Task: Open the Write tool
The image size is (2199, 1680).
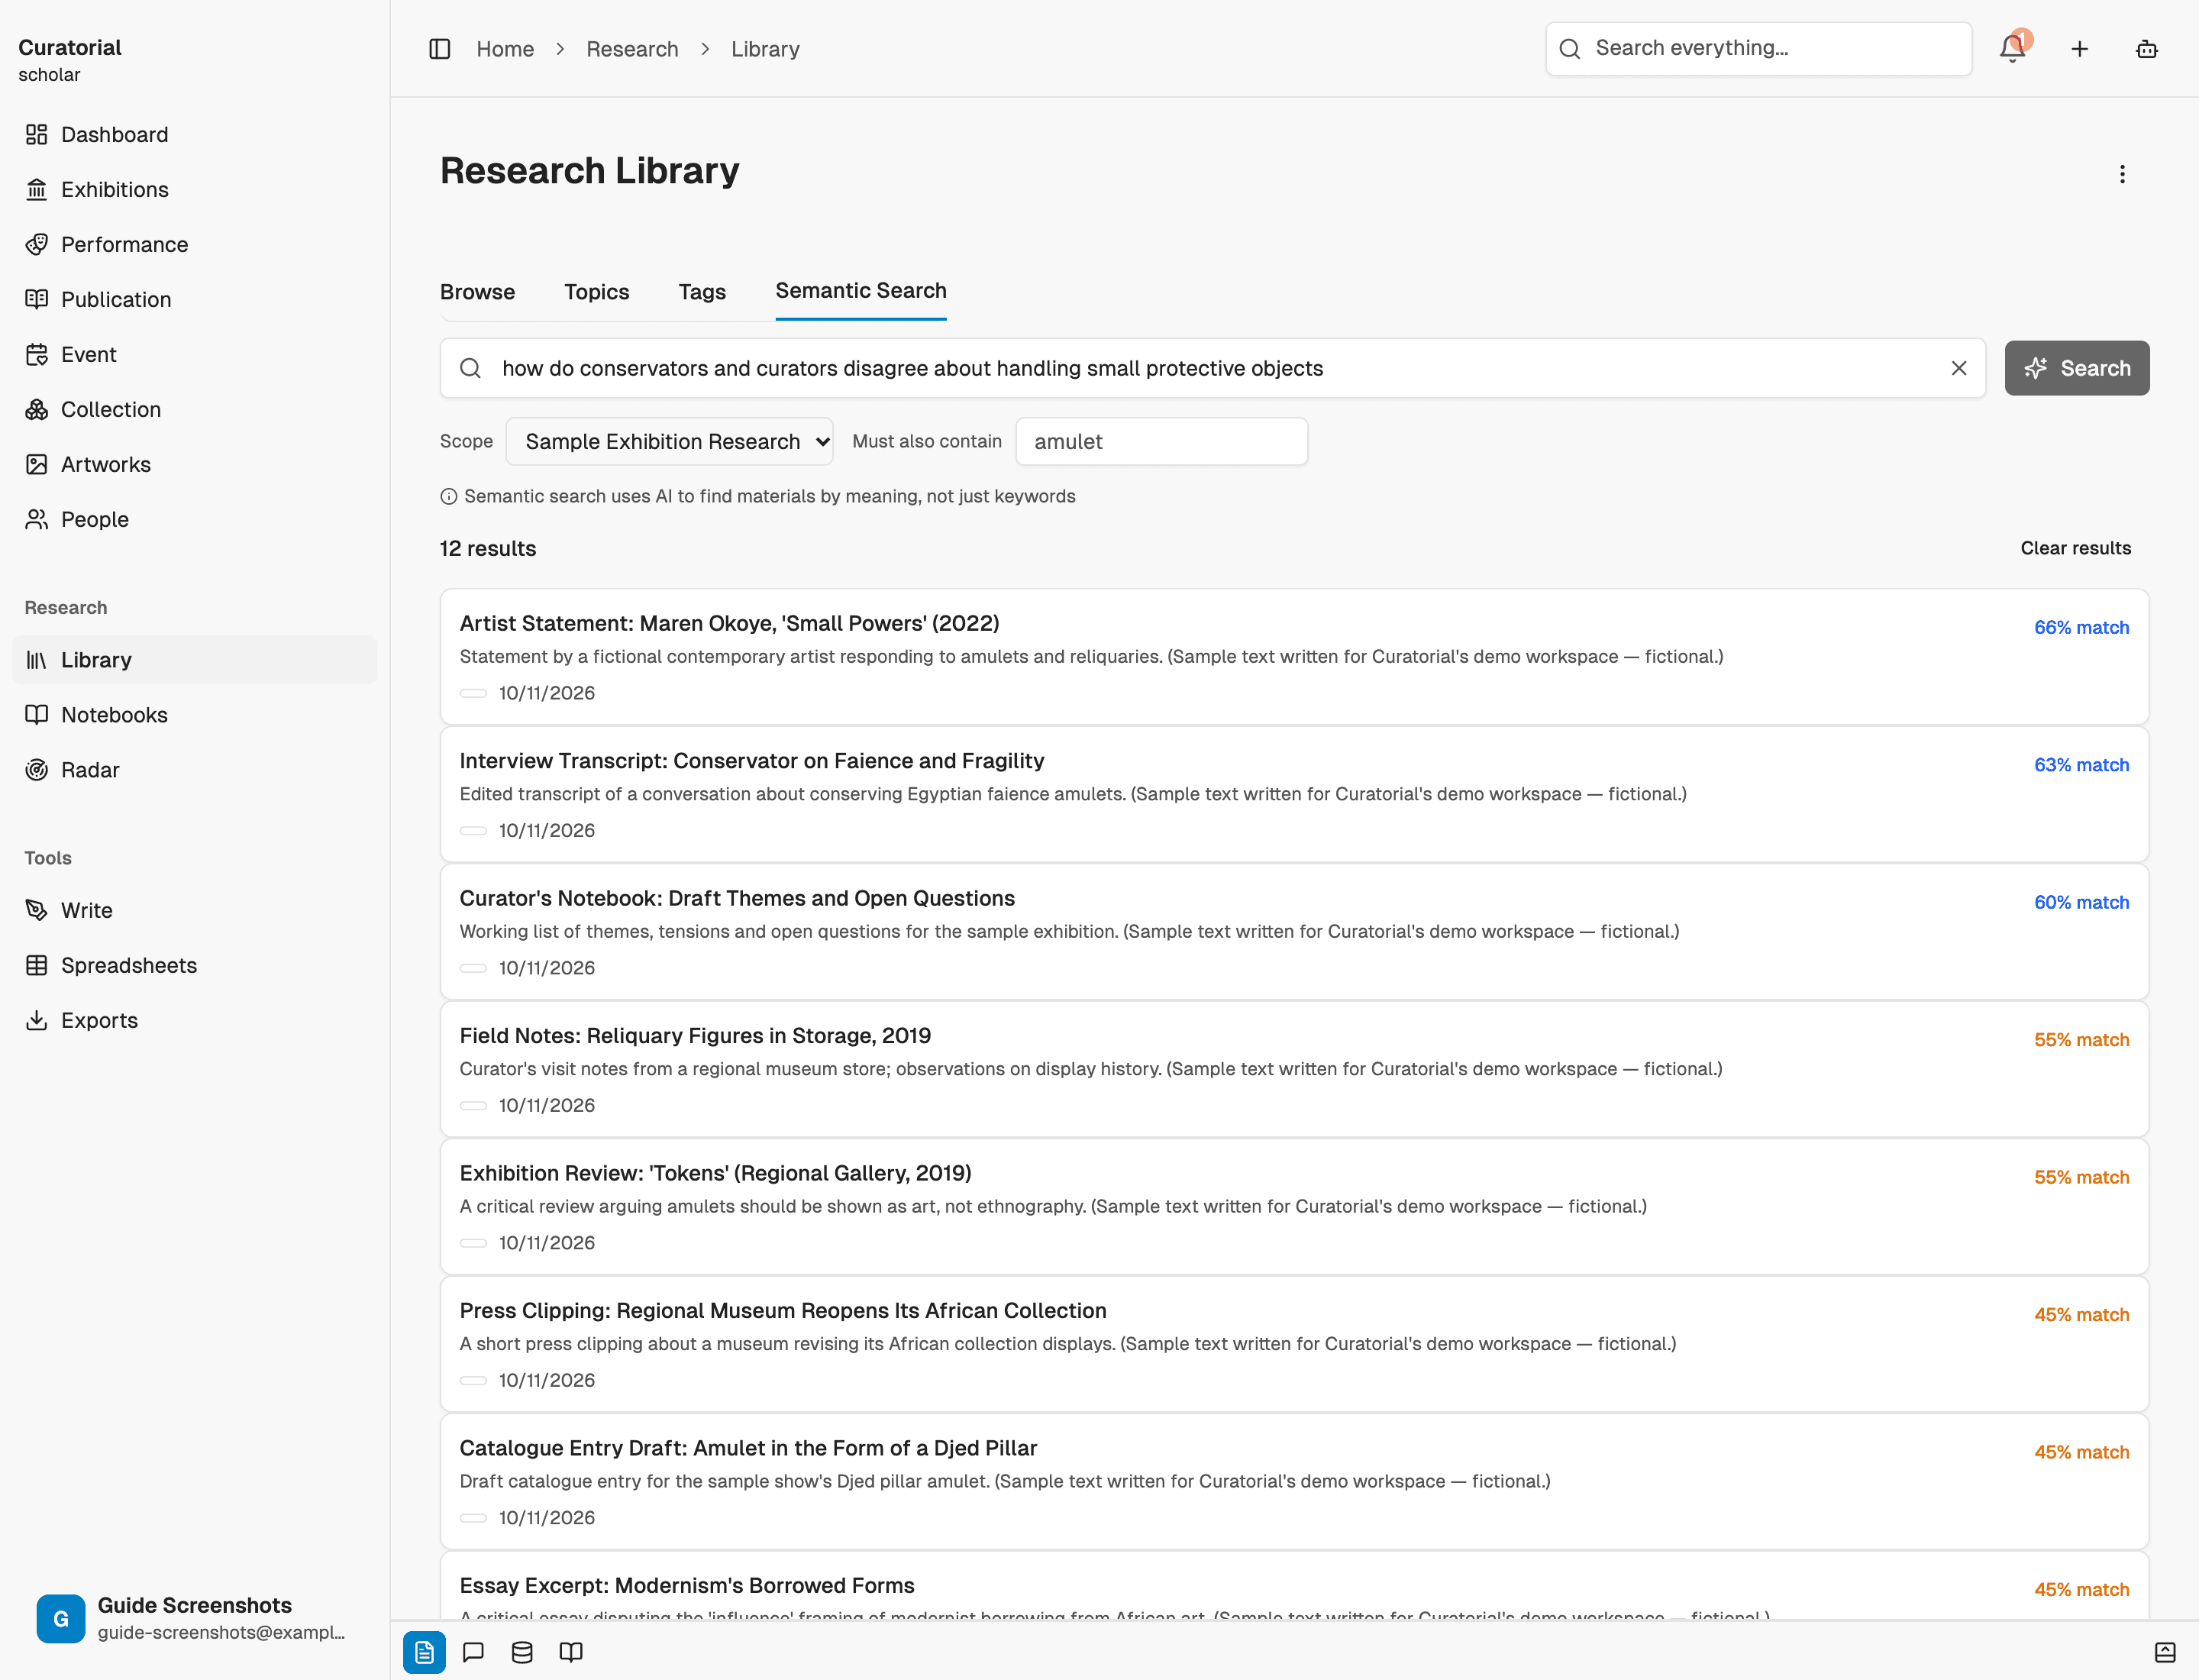Action: [194, 910]
